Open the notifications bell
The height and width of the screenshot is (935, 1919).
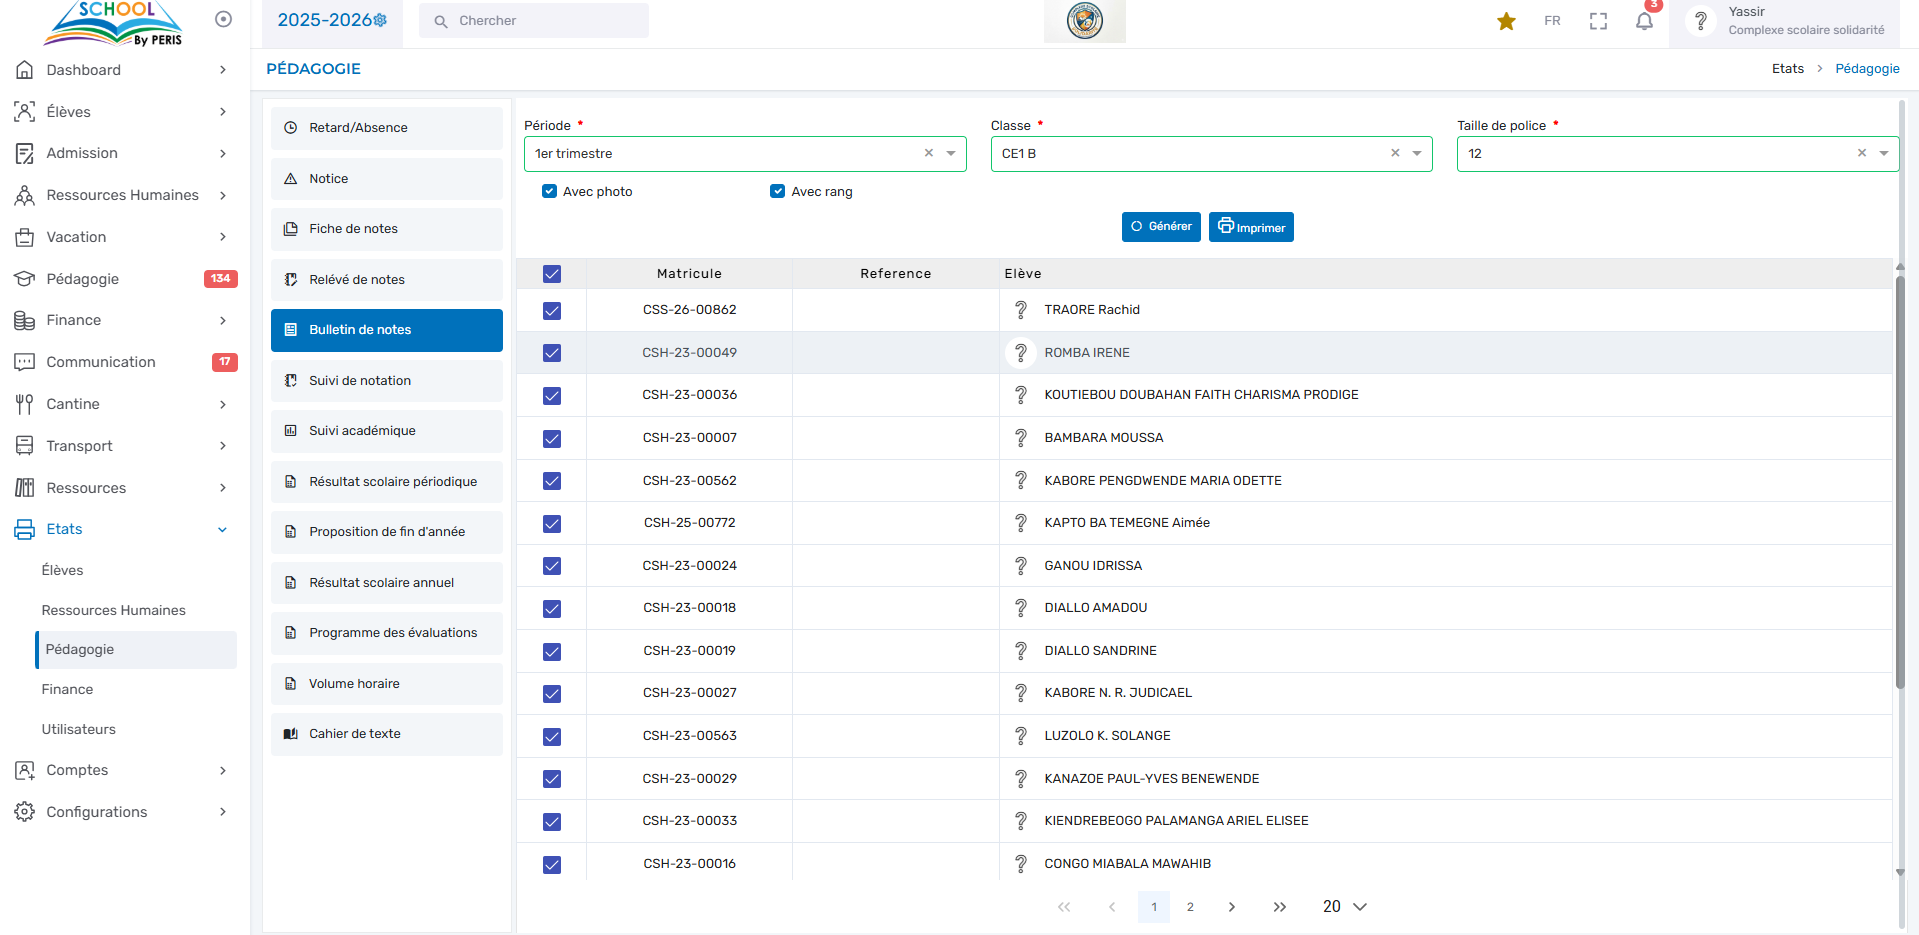click(1644, 21)
